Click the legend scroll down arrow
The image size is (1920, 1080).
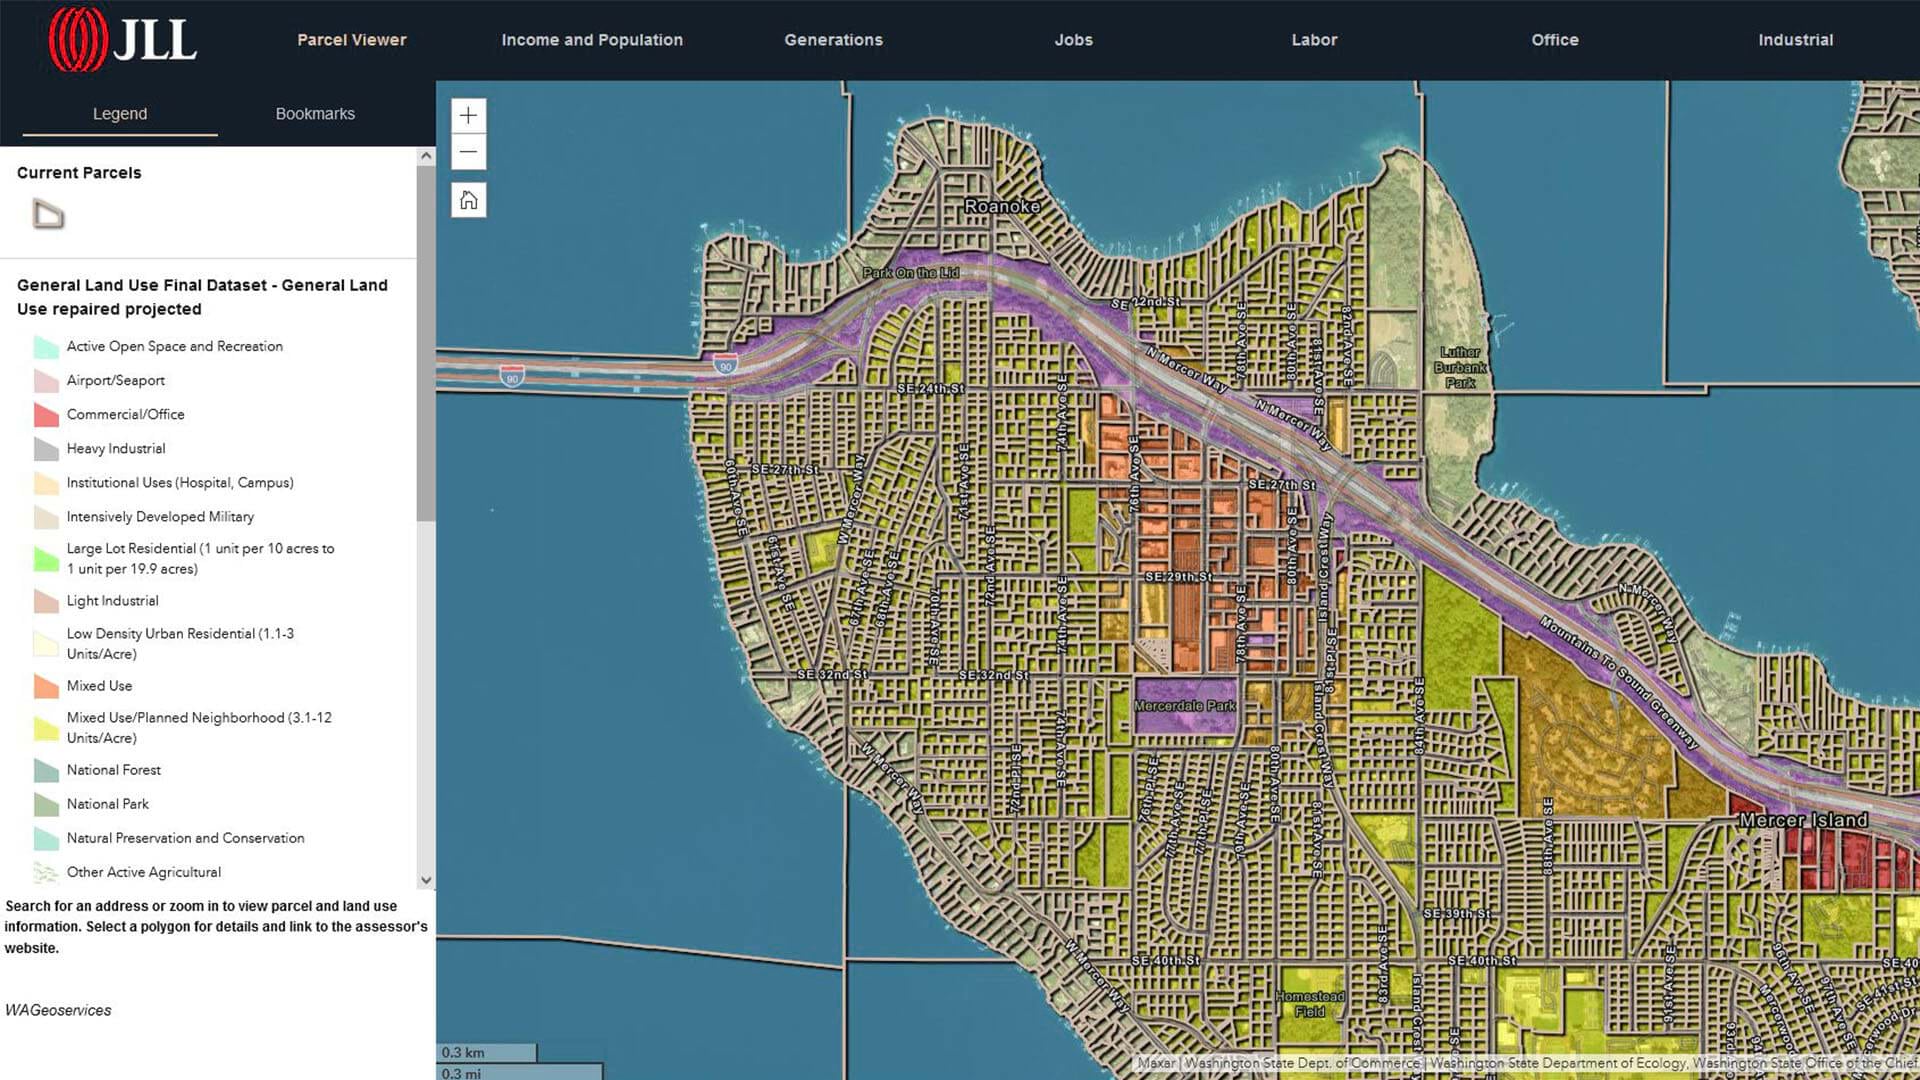tap(426, 880)
